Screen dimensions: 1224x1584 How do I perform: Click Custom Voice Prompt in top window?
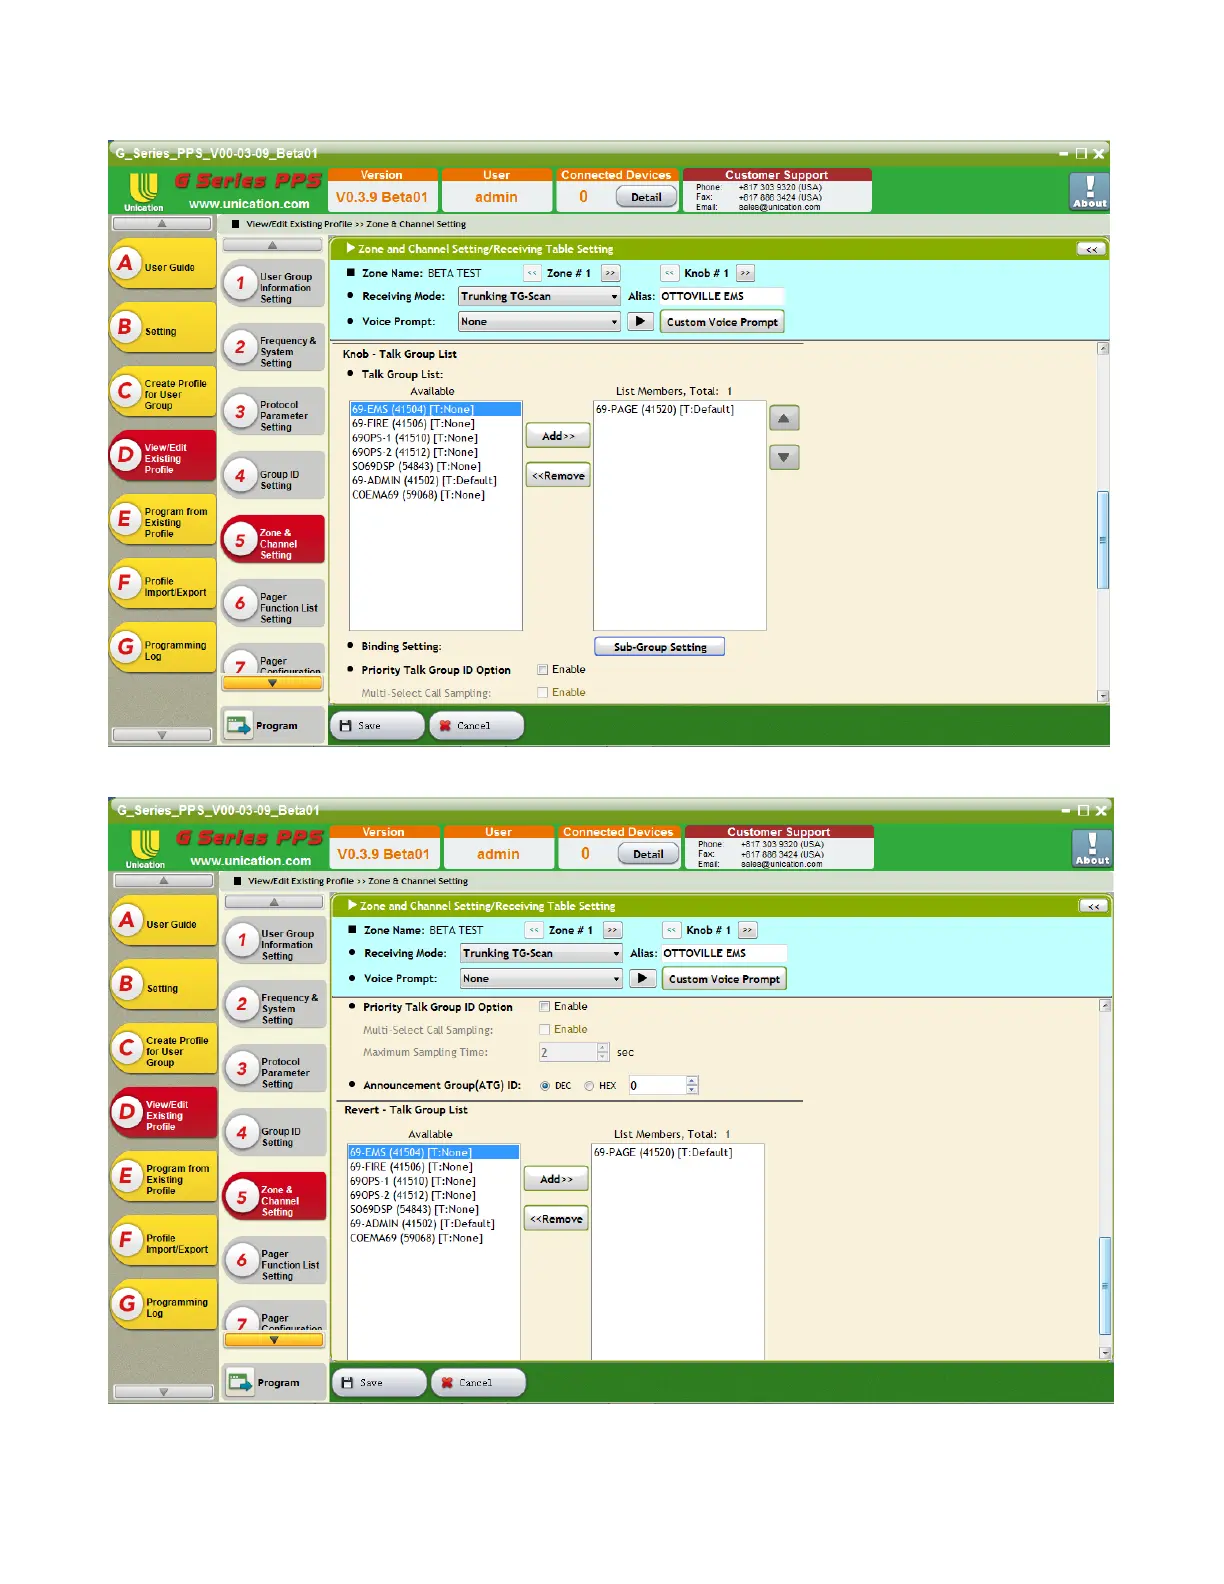[x=722, y=322]
